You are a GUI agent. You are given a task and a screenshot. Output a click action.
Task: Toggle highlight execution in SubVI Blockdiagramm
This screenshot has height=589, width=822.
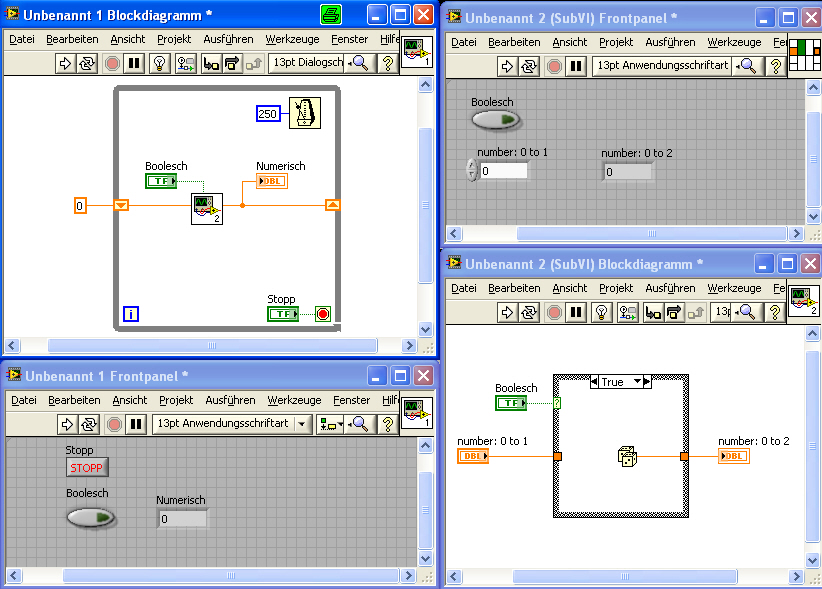point(601,313)
